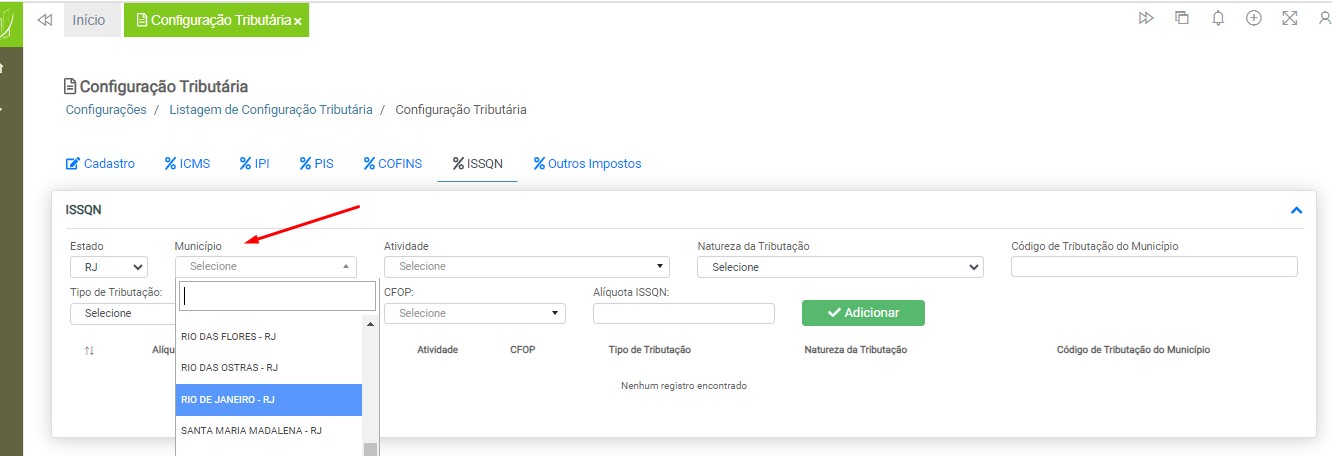Screen dimensions: 1332x456
Task: Follow the Listagem de Configuração Tributária breadcrumb link
Action: 270,110
